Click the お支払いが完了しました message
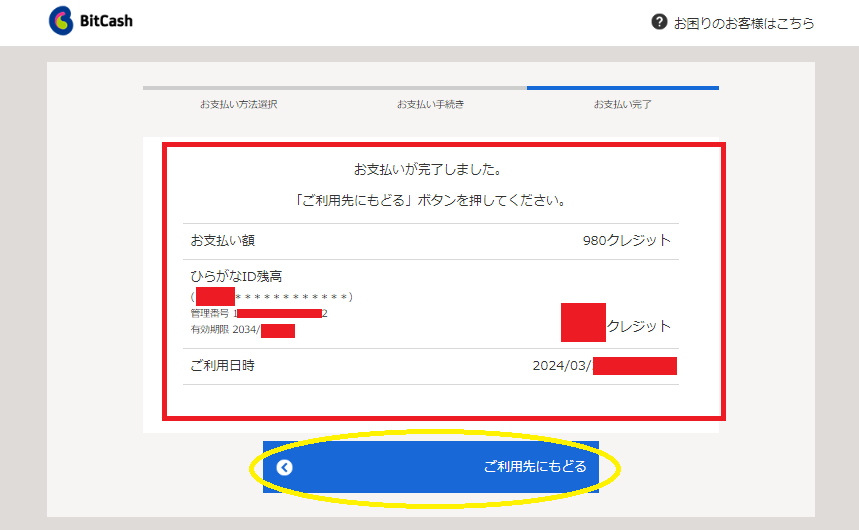This screenshot has height=530, width=859. tap(428, 169)
